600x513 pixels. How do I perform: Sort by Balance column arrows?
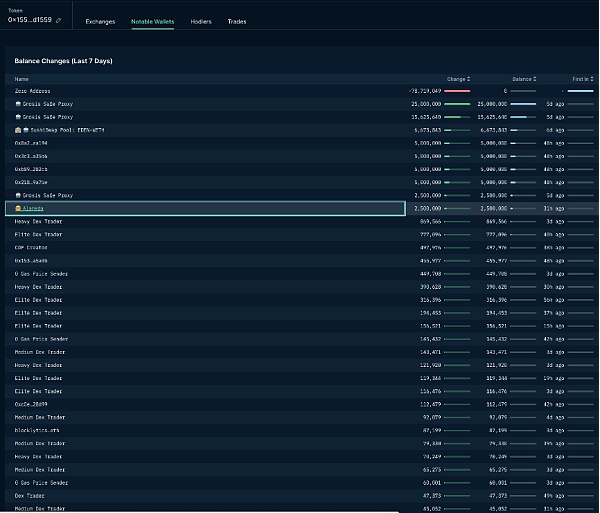pyautogui.click(x=535, y=78)
